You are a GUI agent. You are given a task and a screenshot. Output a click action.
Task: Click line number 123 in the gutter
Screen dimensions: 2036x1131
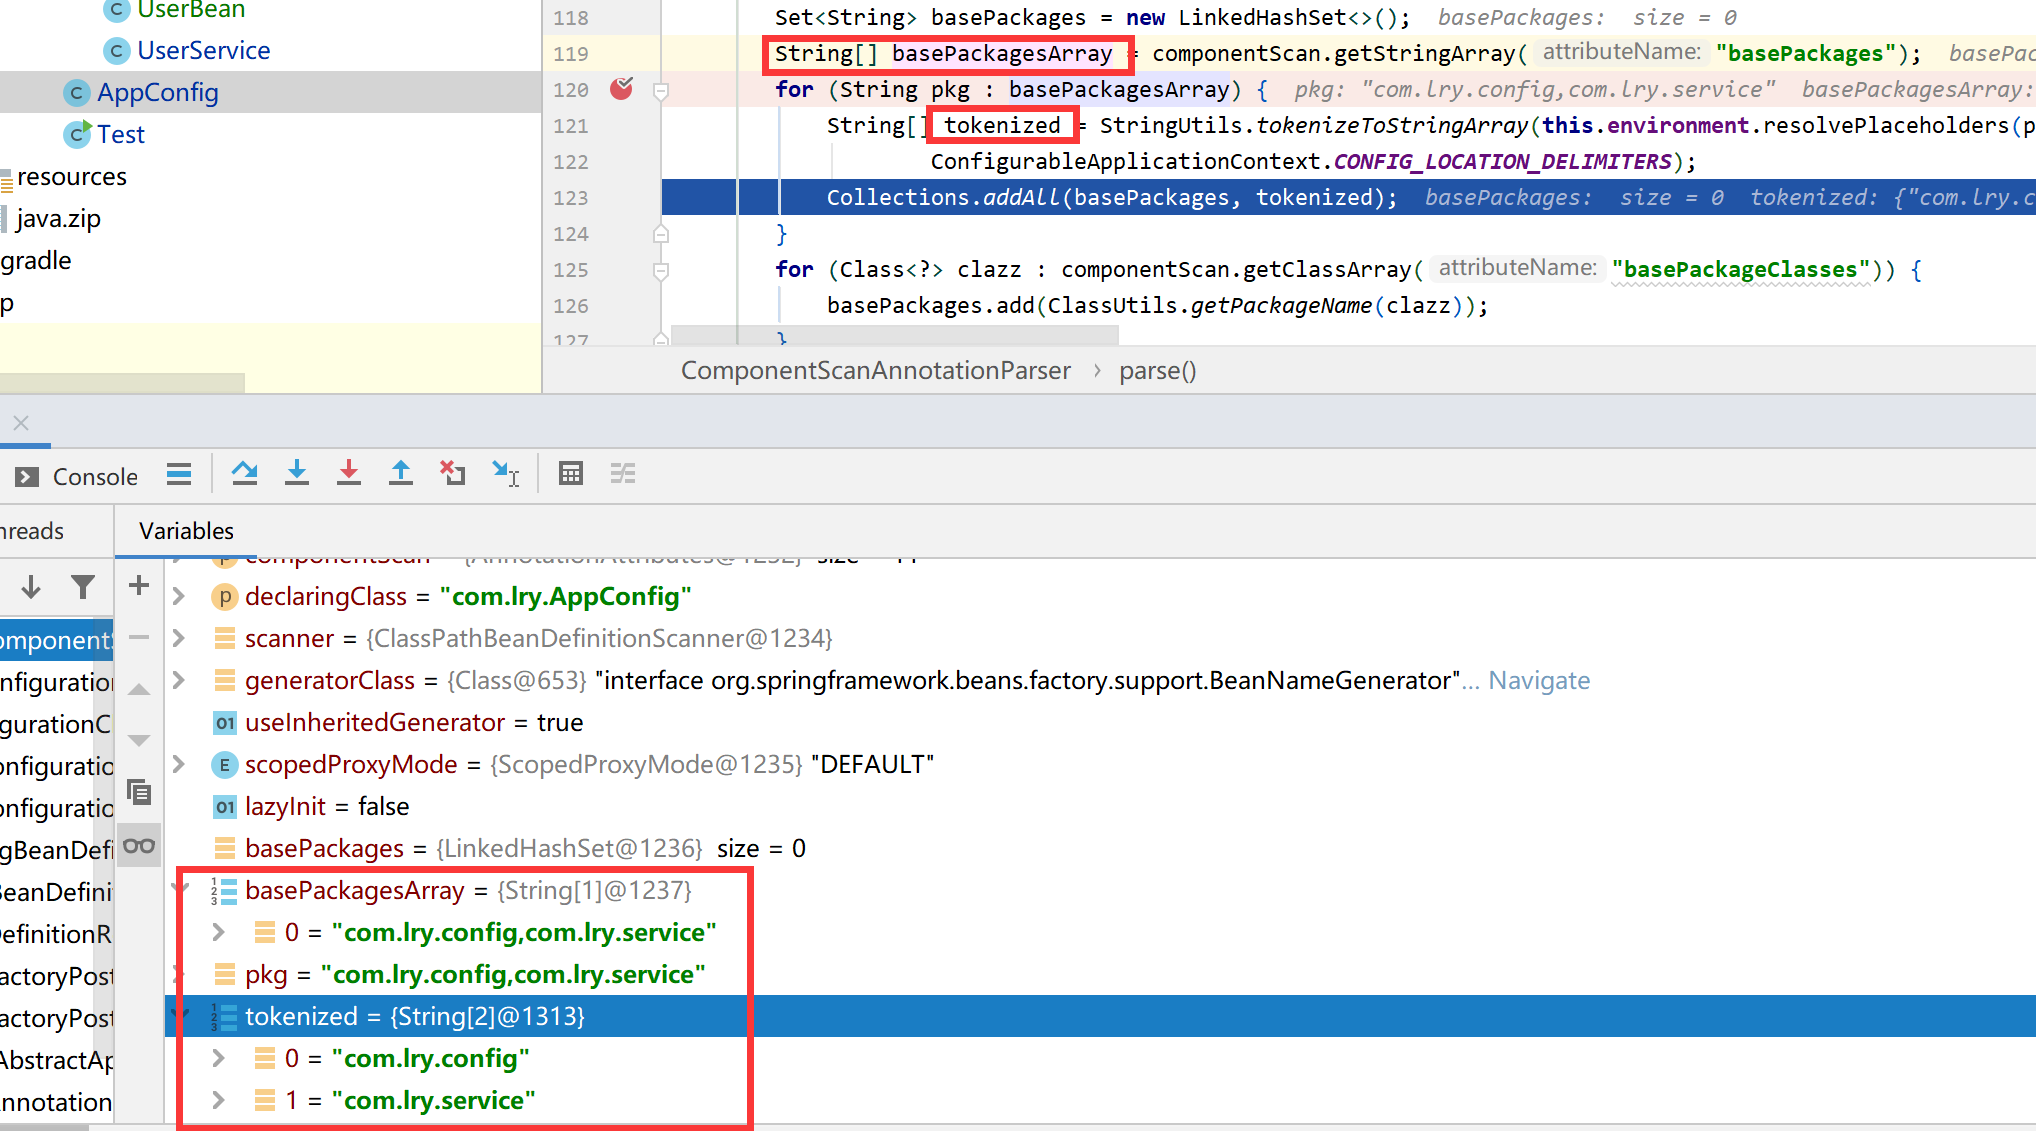coord(571,198)
